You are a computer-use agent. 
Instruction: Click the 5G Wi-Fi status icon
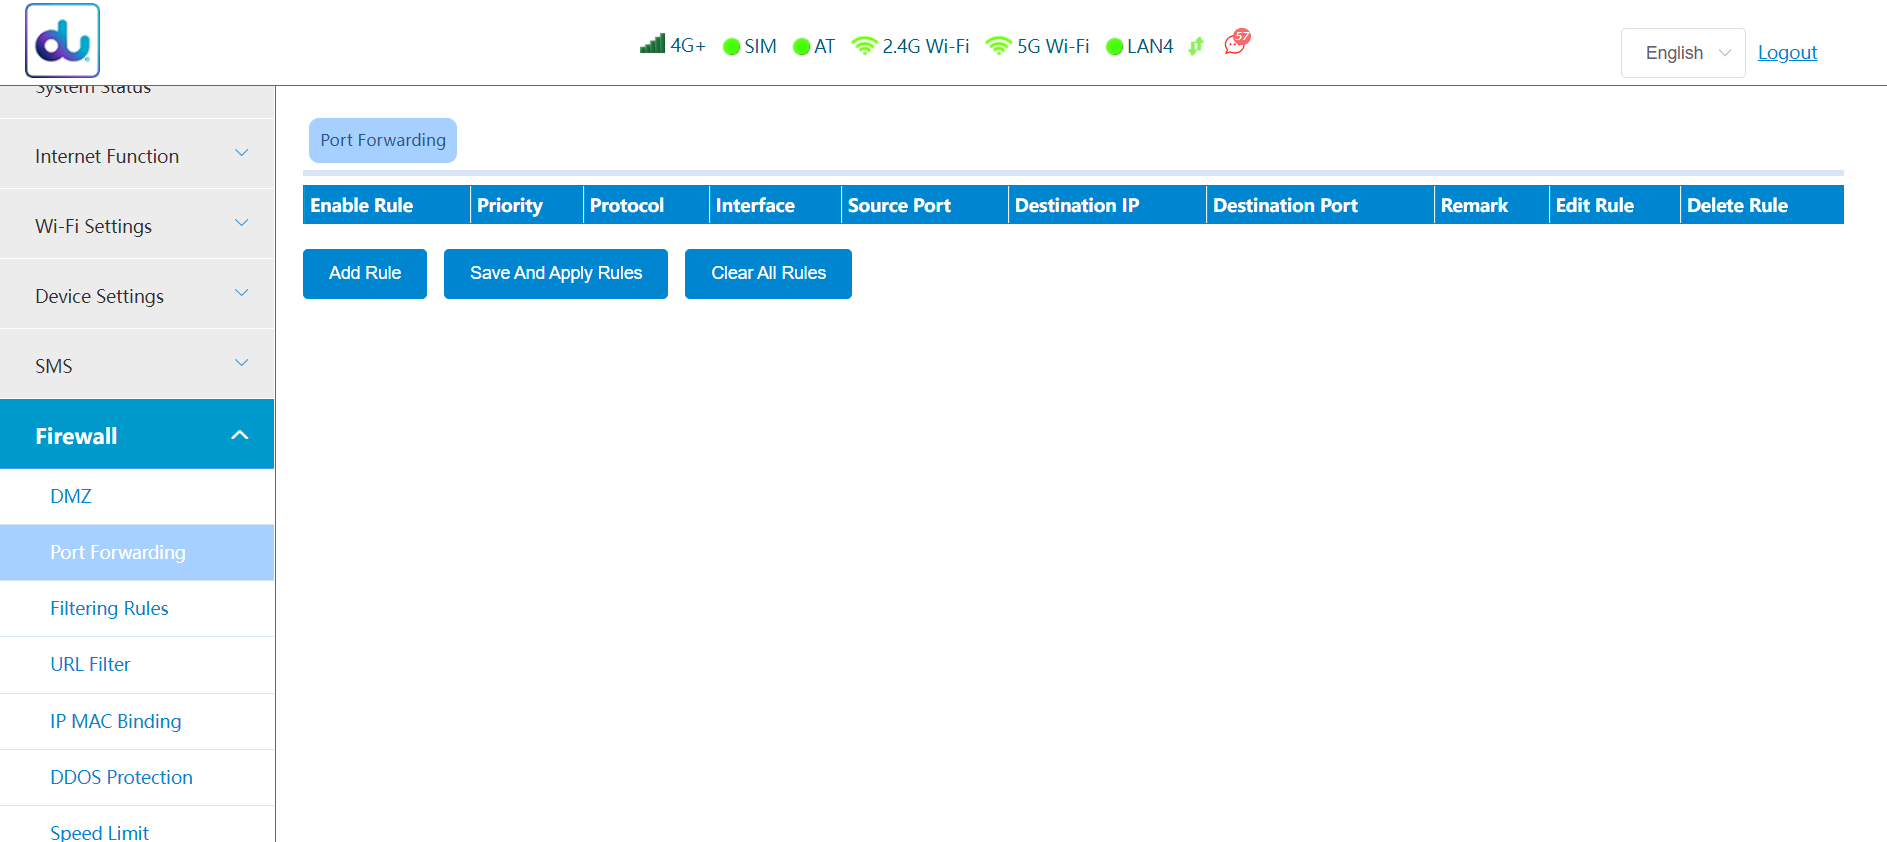pos(998,46)
